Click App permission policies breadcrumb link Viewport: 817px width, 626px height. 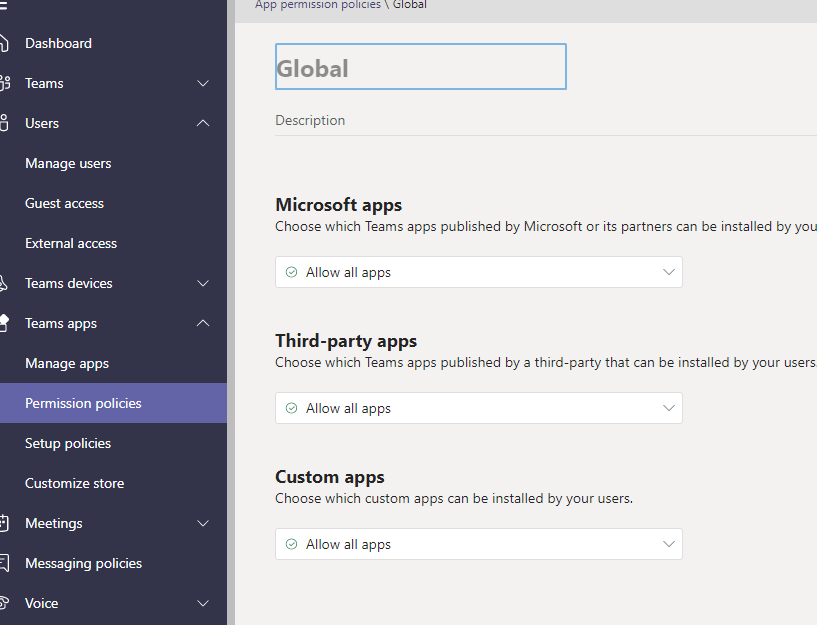click(x=318, y=5)
